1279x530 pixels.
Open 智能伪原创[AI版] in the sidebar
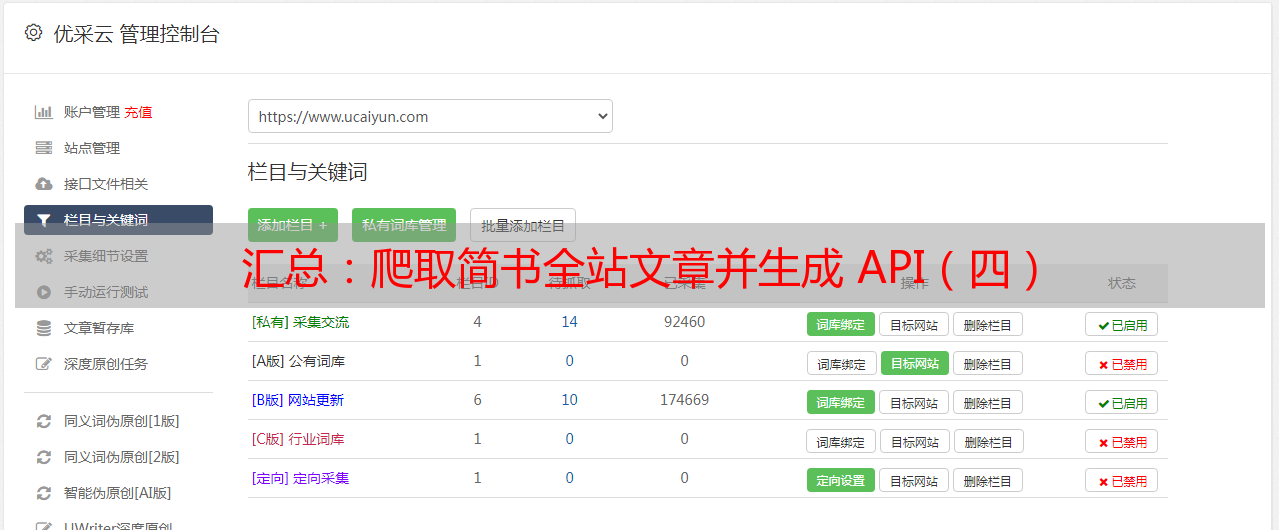[x=118, y=493]
